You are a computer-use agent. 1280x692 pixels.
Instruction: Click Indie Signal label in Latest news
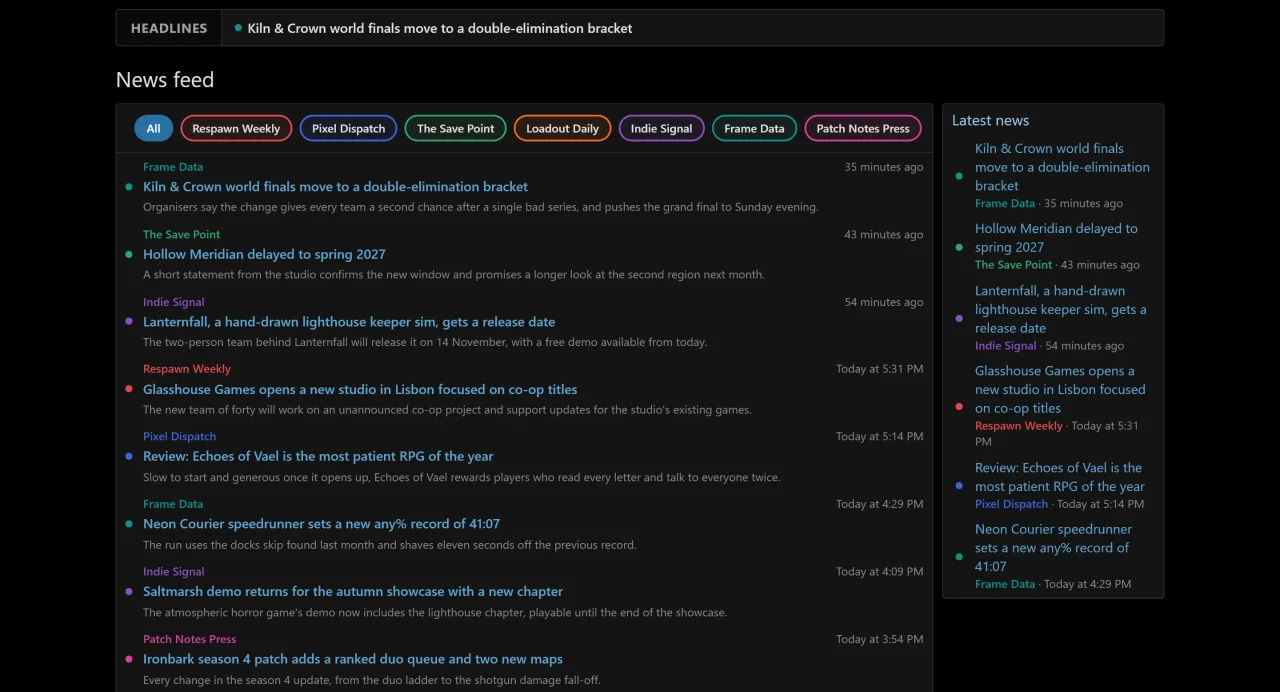(x=1005, y=346)
